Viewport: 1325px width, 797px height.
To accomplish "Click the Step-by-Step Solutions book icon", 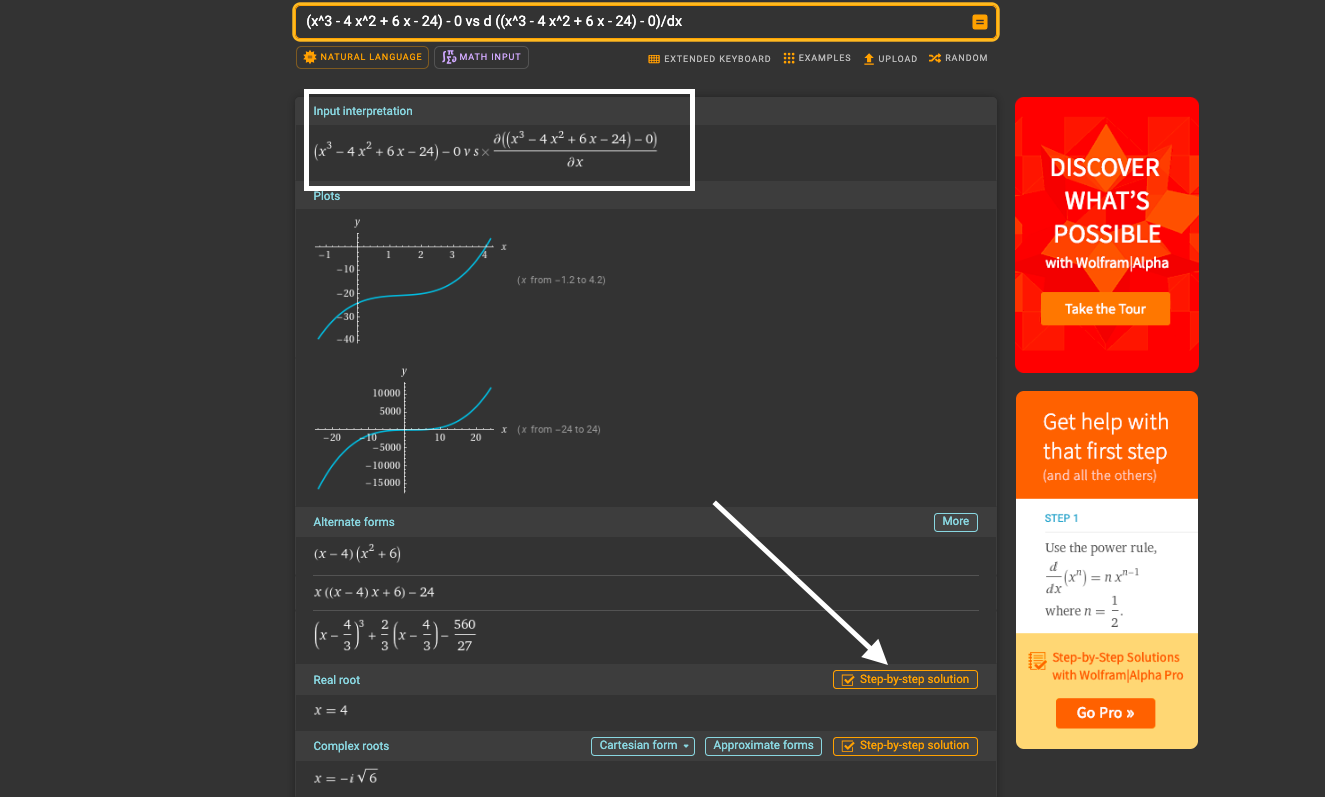I will [x=1035, y=660].
